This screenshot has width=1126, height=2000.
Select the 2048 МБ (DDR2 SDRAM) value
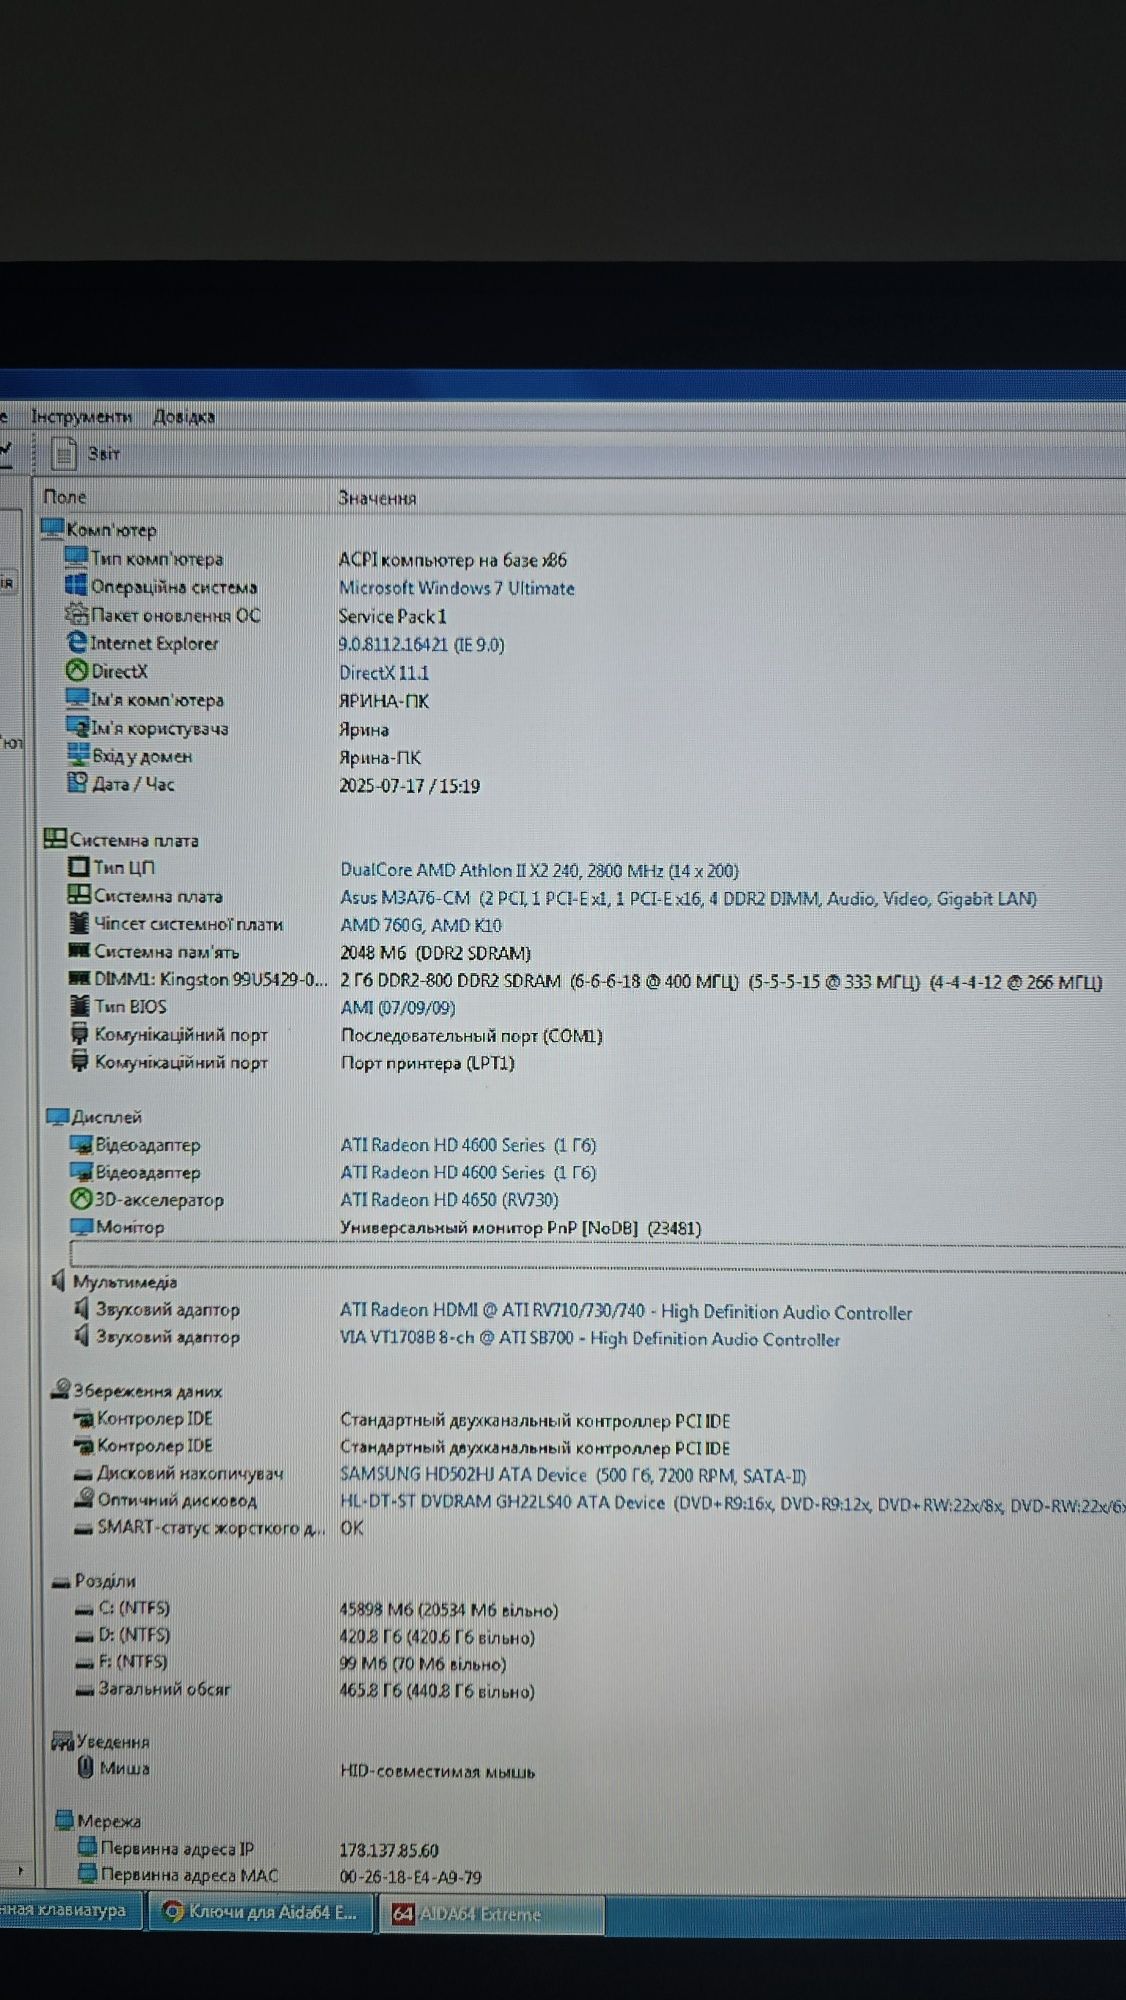(436, 953)
